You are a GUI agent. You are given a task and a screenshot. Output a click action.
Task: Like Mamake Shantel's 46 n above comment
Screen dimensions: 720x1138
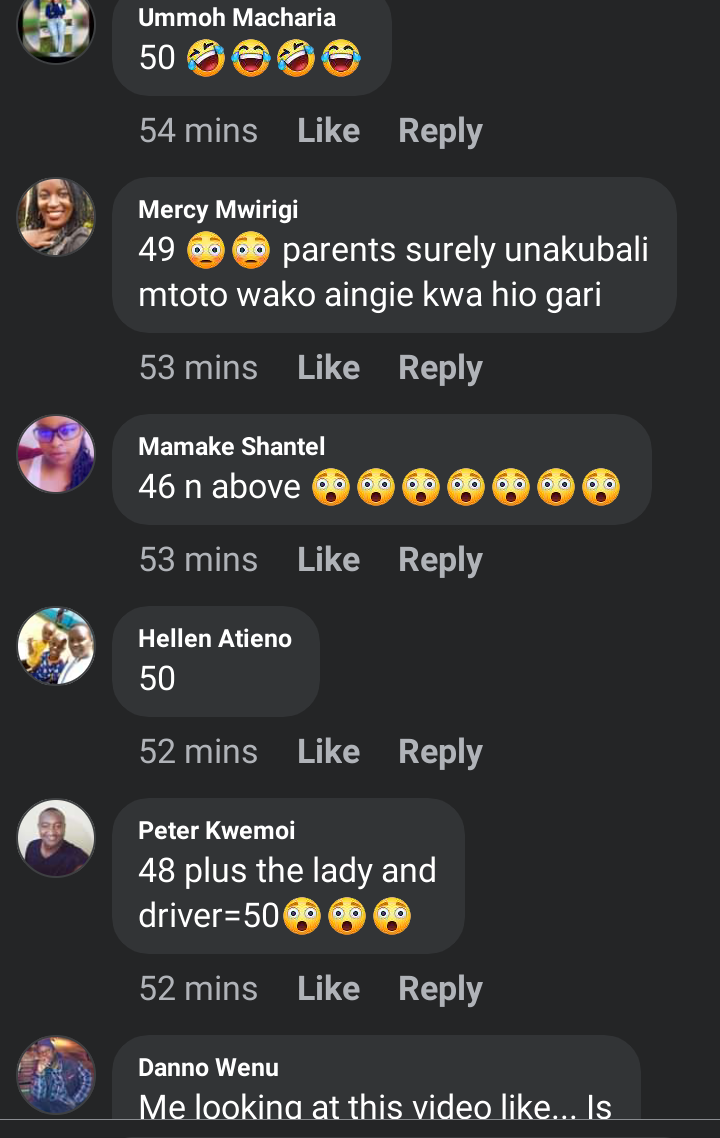tap(329, 560)
